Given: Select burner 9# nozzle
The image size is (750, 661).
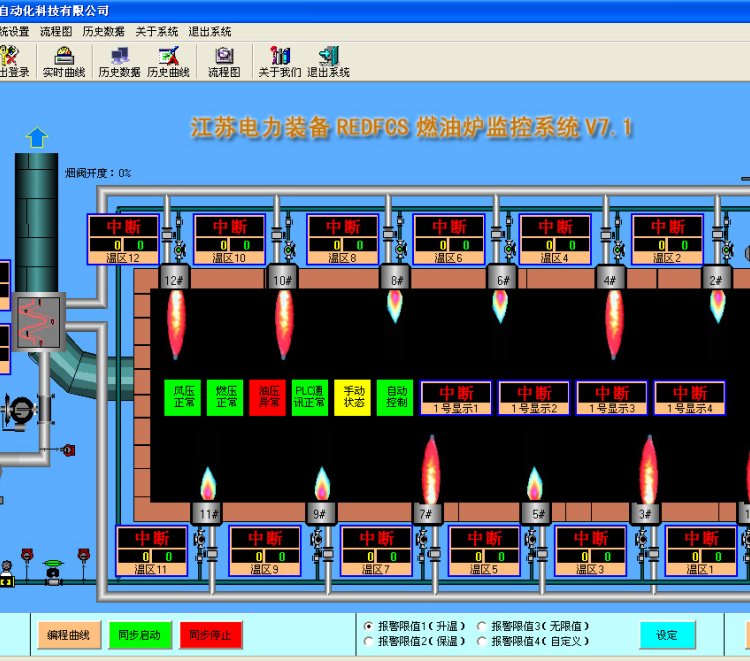Looking at the screenshot, I should tap(321, 513).
